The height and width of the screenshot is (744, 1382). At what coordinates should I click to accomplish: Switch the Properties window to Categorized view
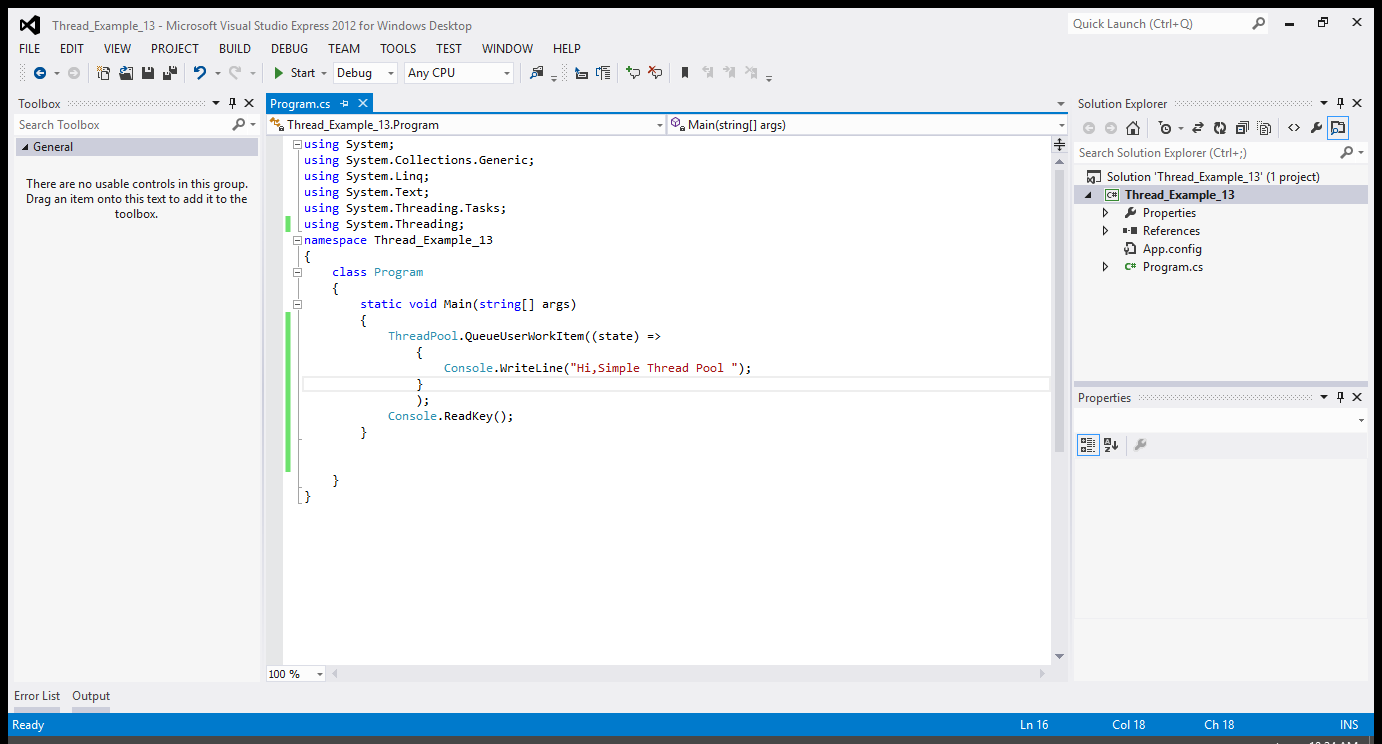click(x=1088, y=445)
